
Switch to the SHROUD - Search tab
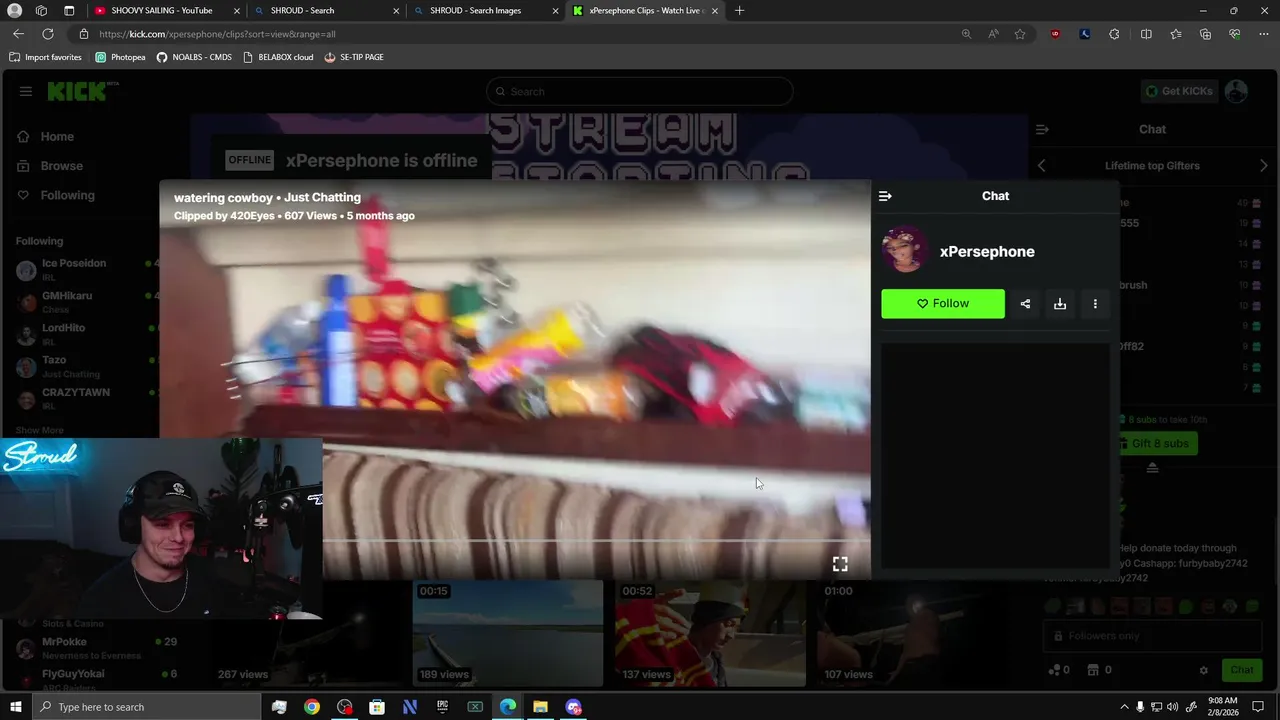[x=328, y=11]
